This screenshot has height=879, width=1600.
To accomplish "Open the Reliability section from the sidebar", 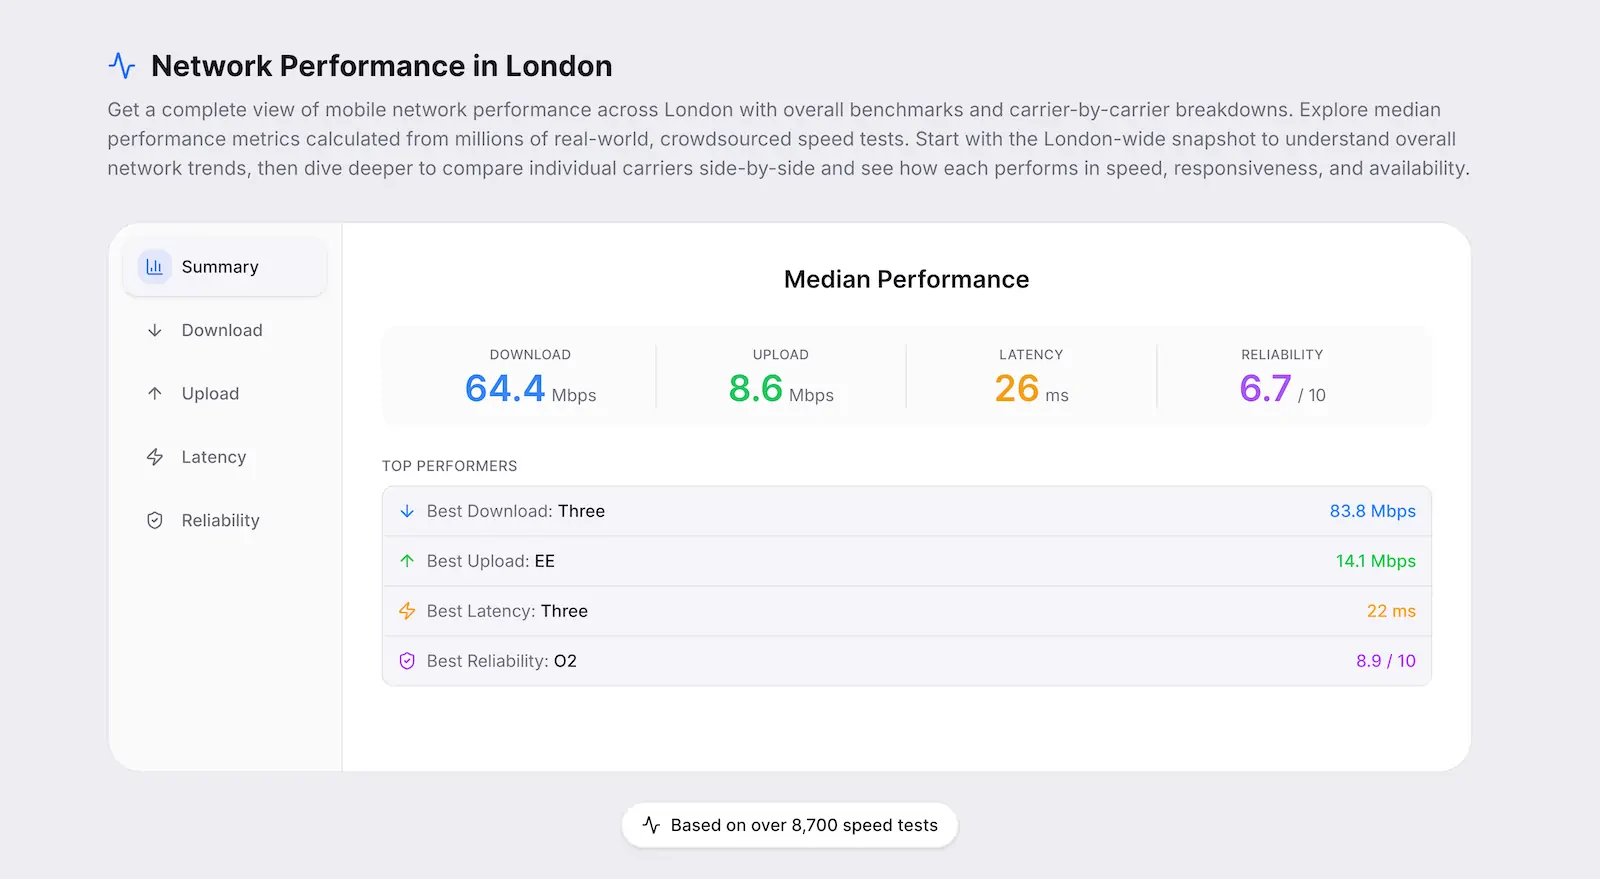I will point(220,520).
